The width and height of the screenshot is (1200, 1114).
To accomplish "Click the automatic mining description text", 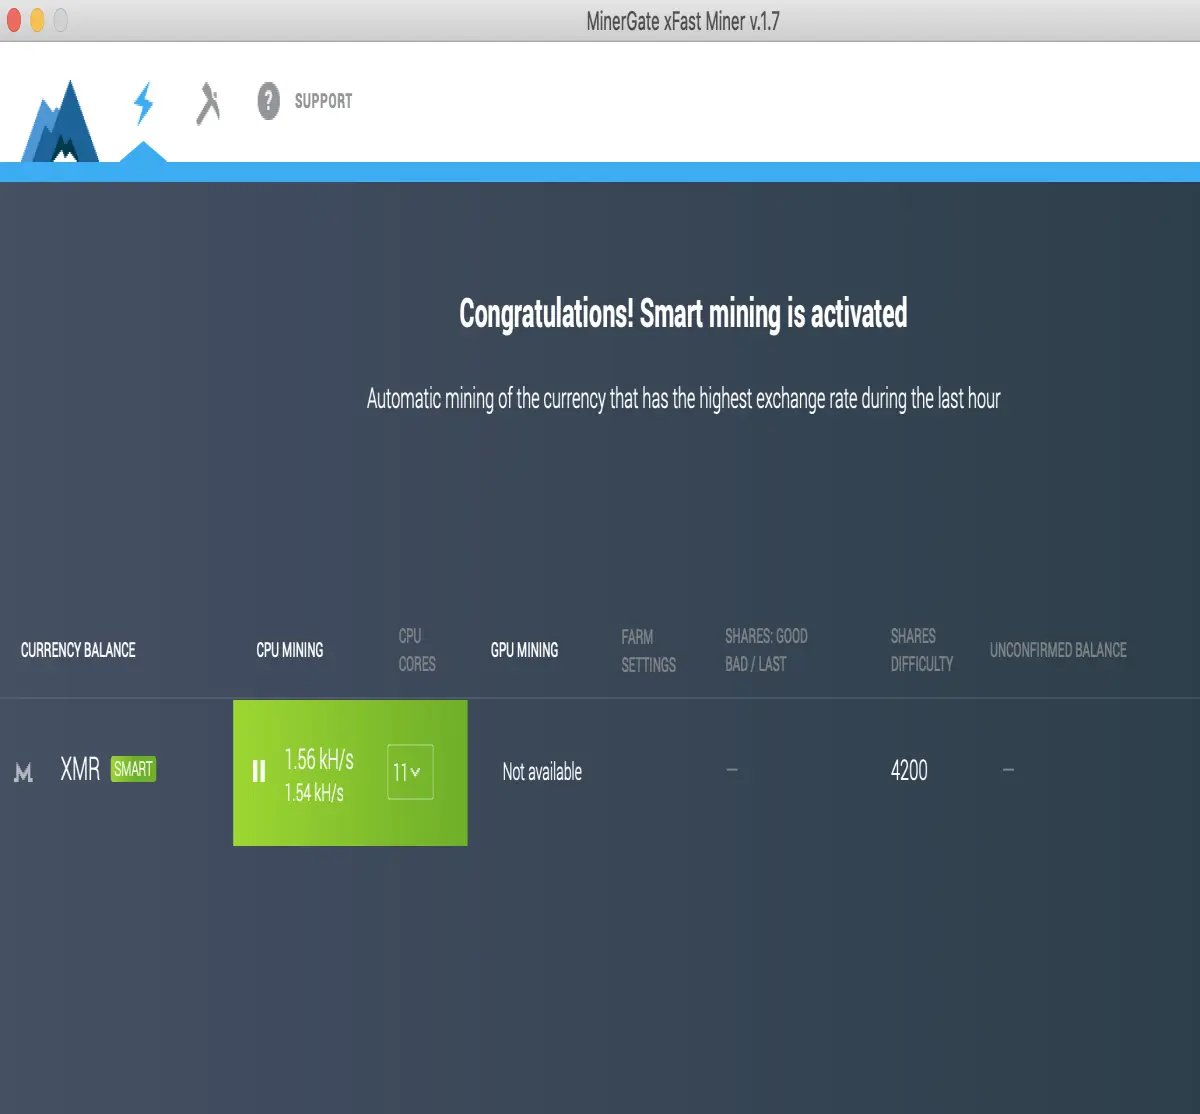I will 683,399.
